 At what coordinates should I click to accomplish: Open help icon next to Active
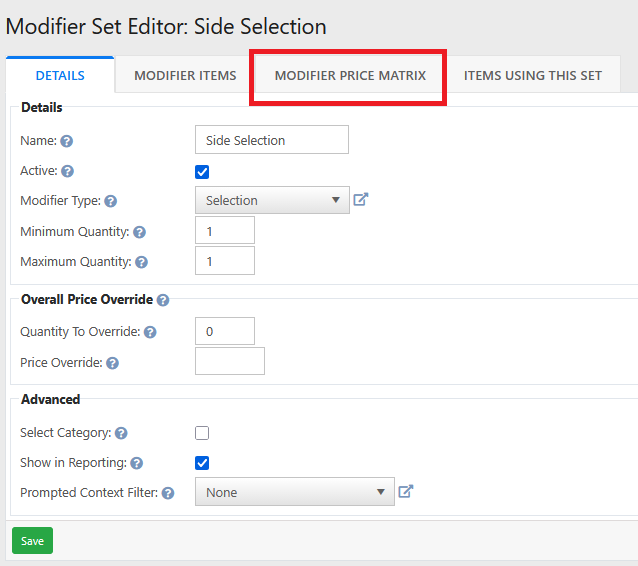coord(68,171)
